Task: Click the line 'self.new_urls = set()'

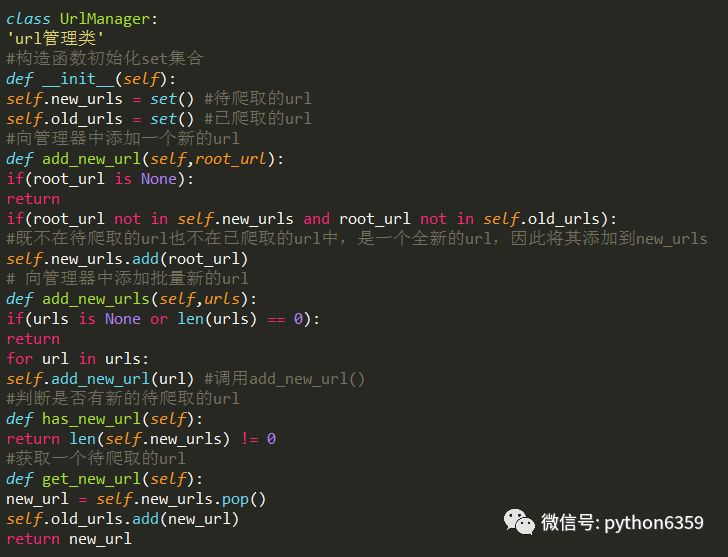Action: pyautogui.click(x=100, y=99)
